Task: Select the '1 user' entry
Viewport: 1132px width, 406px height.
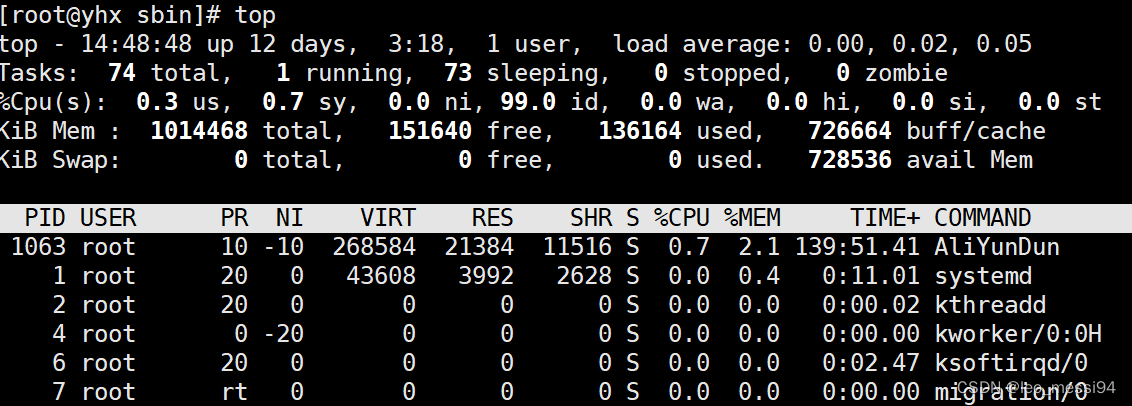Action: point(534,44)
